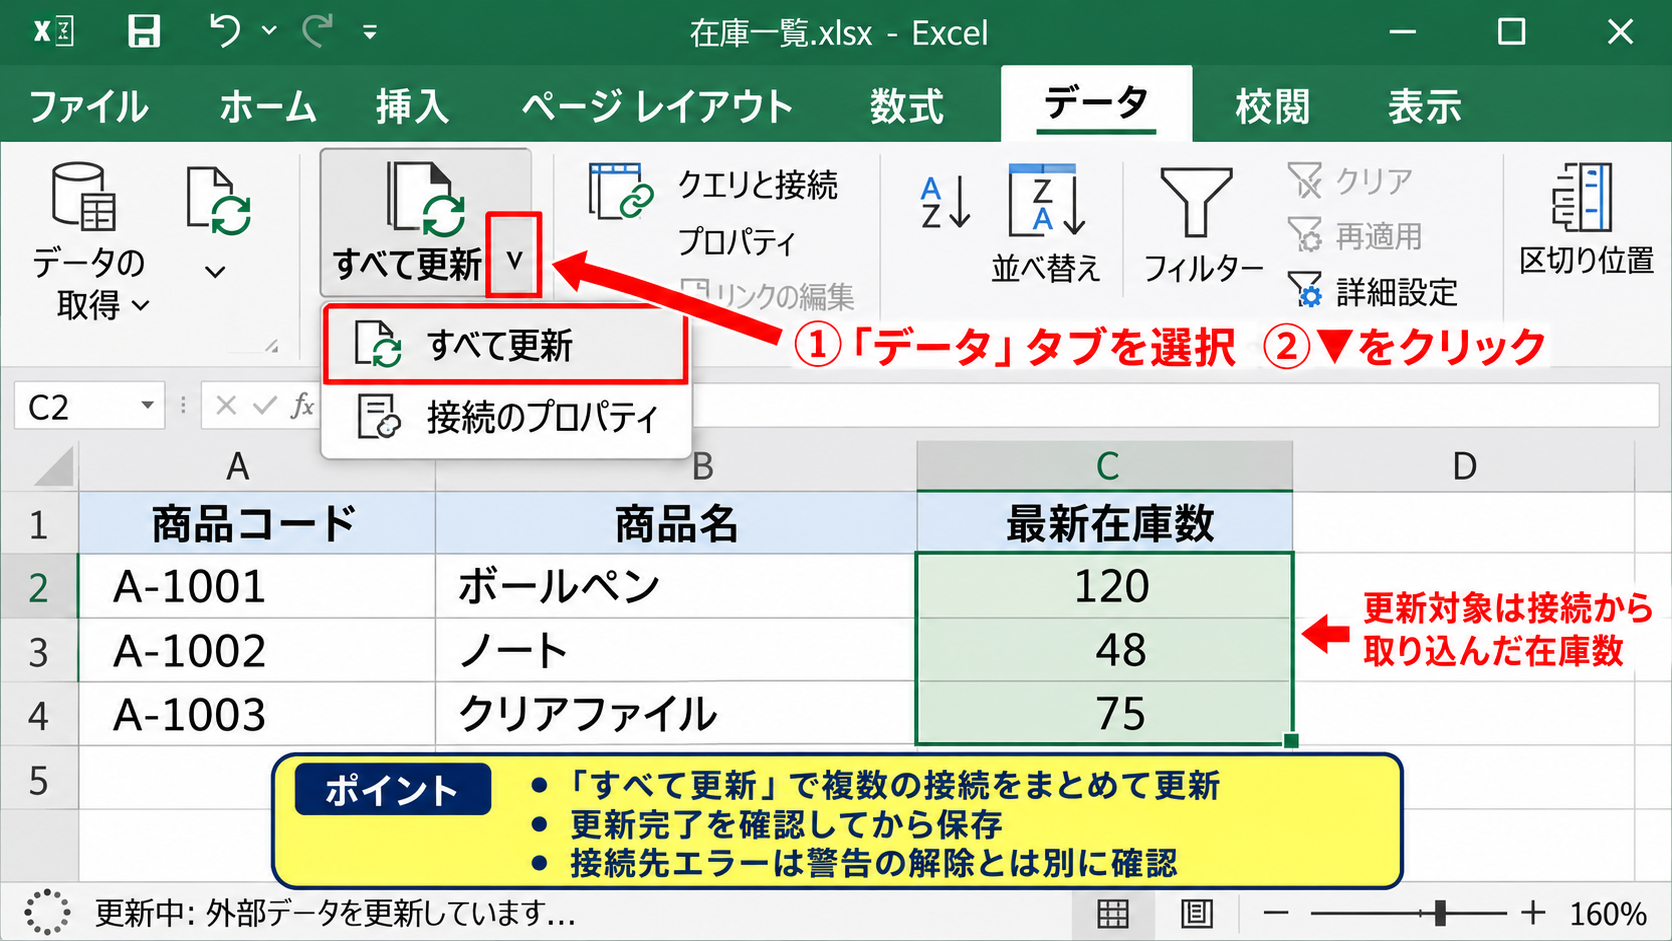Click the Save icon in title bar
Image resolution: width=1672 pixels, height=941 pixels.
tap(144, 32)
